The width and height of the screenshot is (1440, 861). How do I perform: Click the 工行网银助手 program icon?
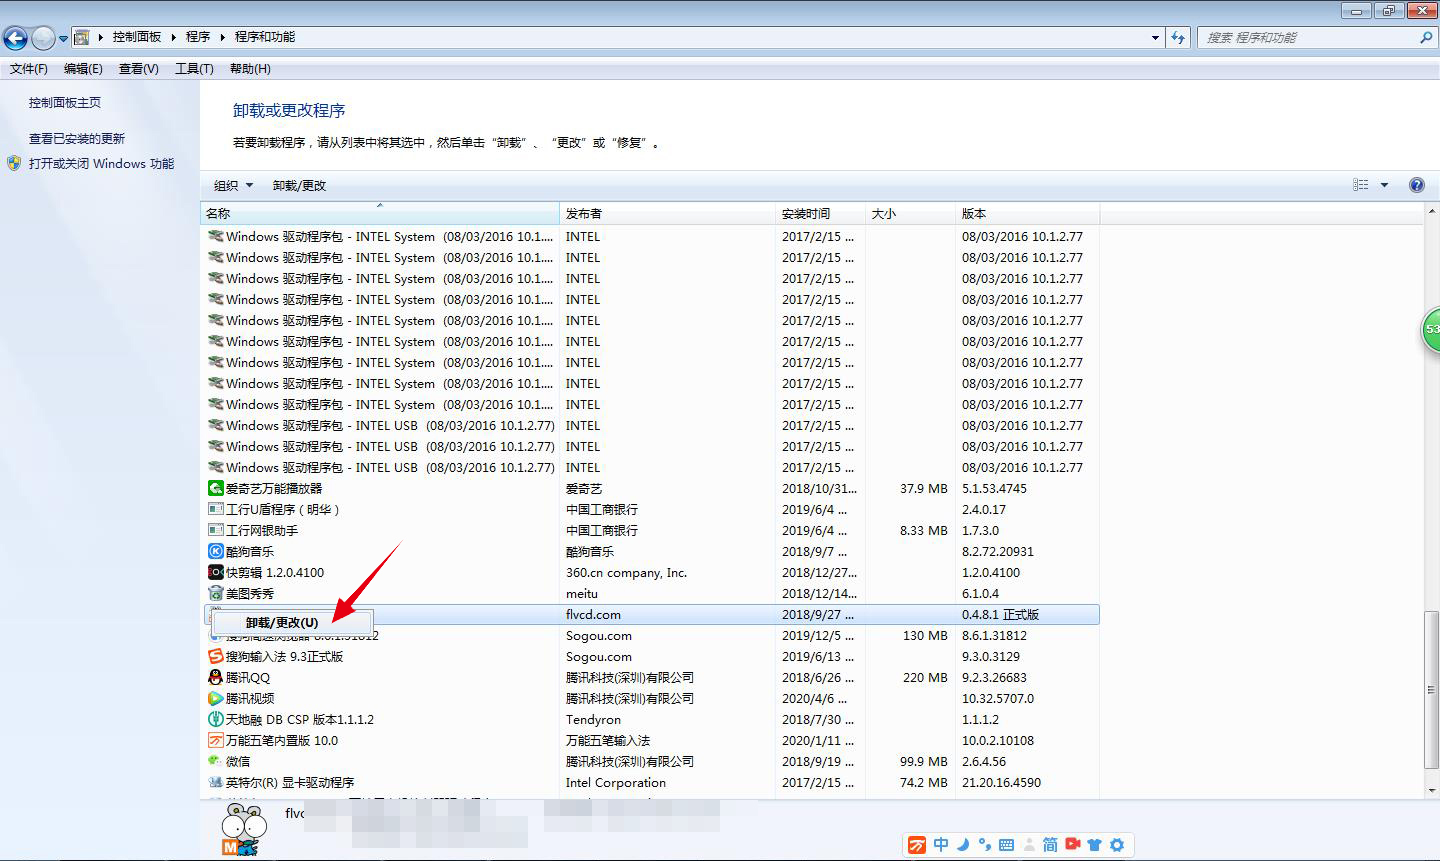(x=215, y=531)
